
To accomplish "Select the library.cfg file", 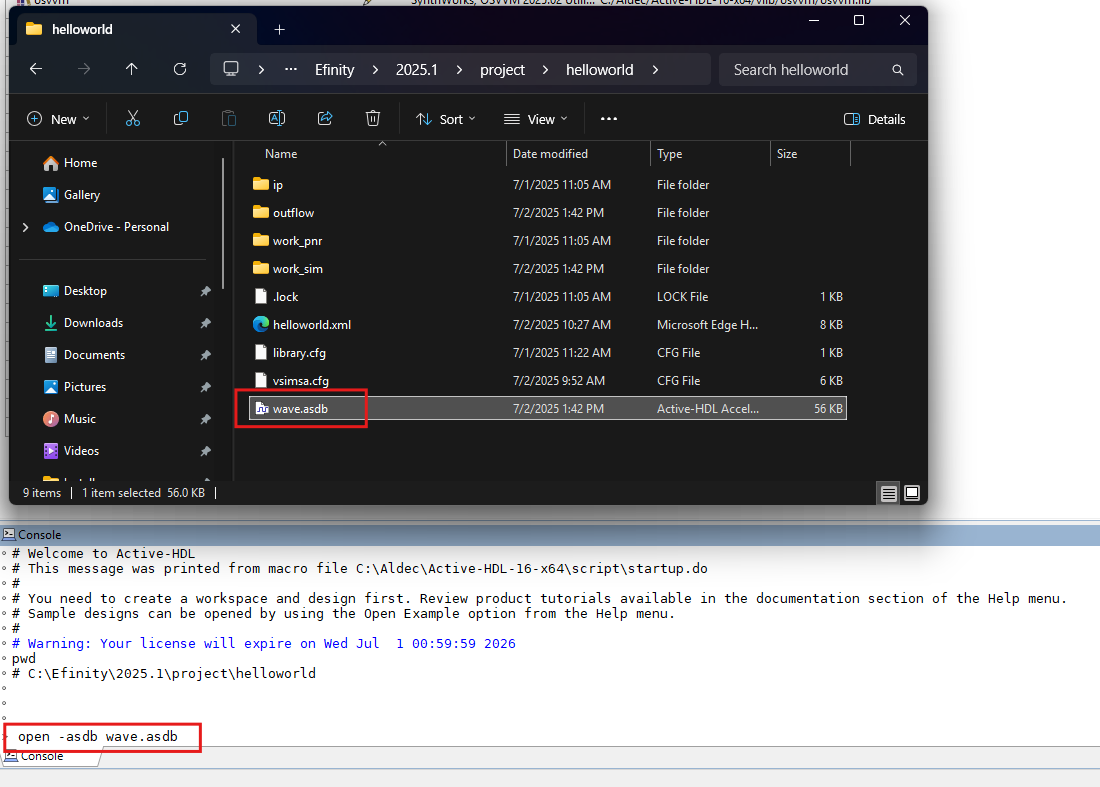I will pos(548,353).
